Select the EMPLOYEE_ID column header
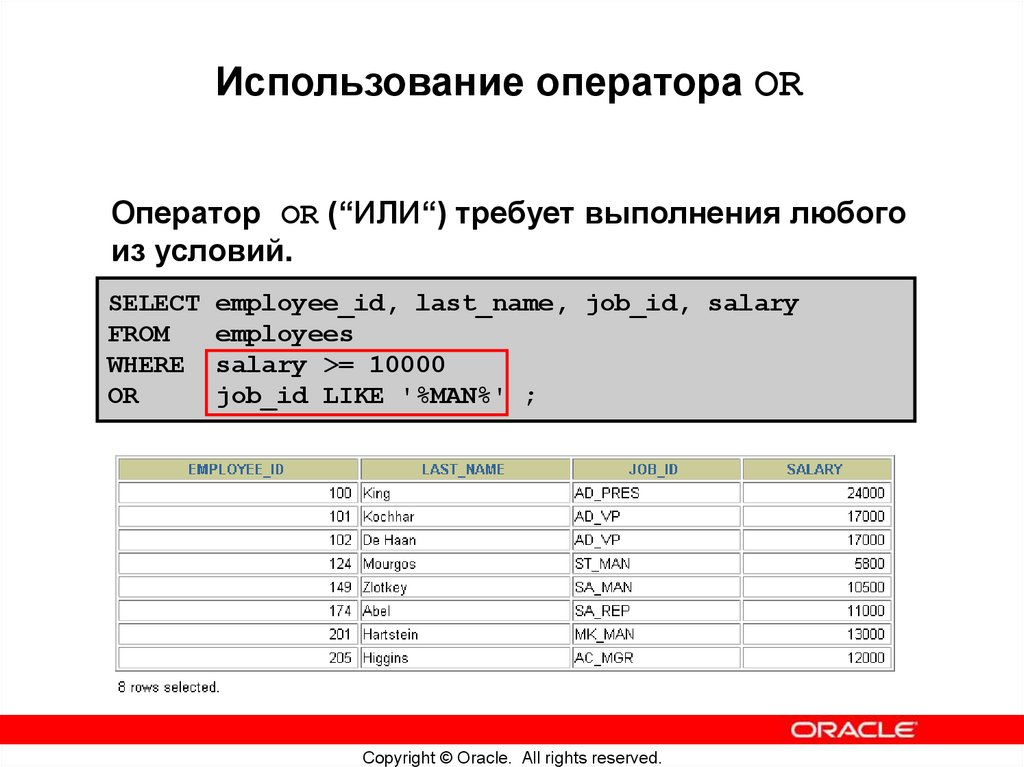This screenshot has width=1024, height=767. point(237,468)
